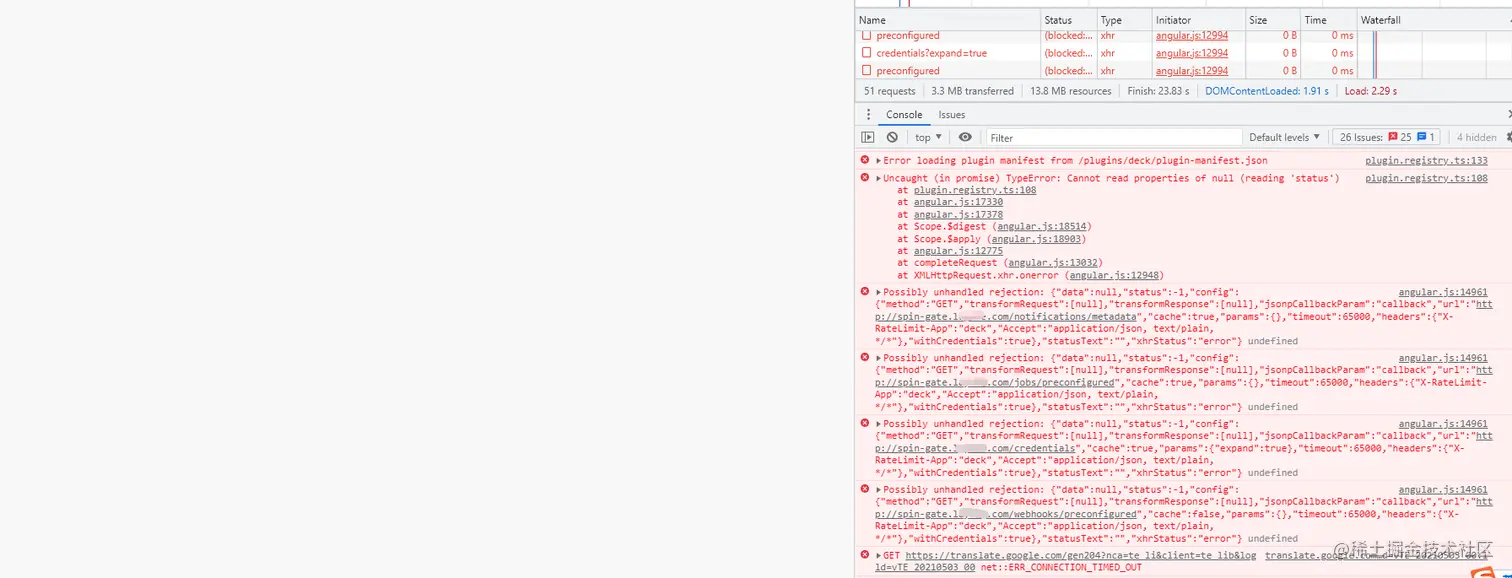1512x578 pixels.
Task: Click the 13.8 MB resources summary
Action: pyautogui.click(x=1071, y=91)
